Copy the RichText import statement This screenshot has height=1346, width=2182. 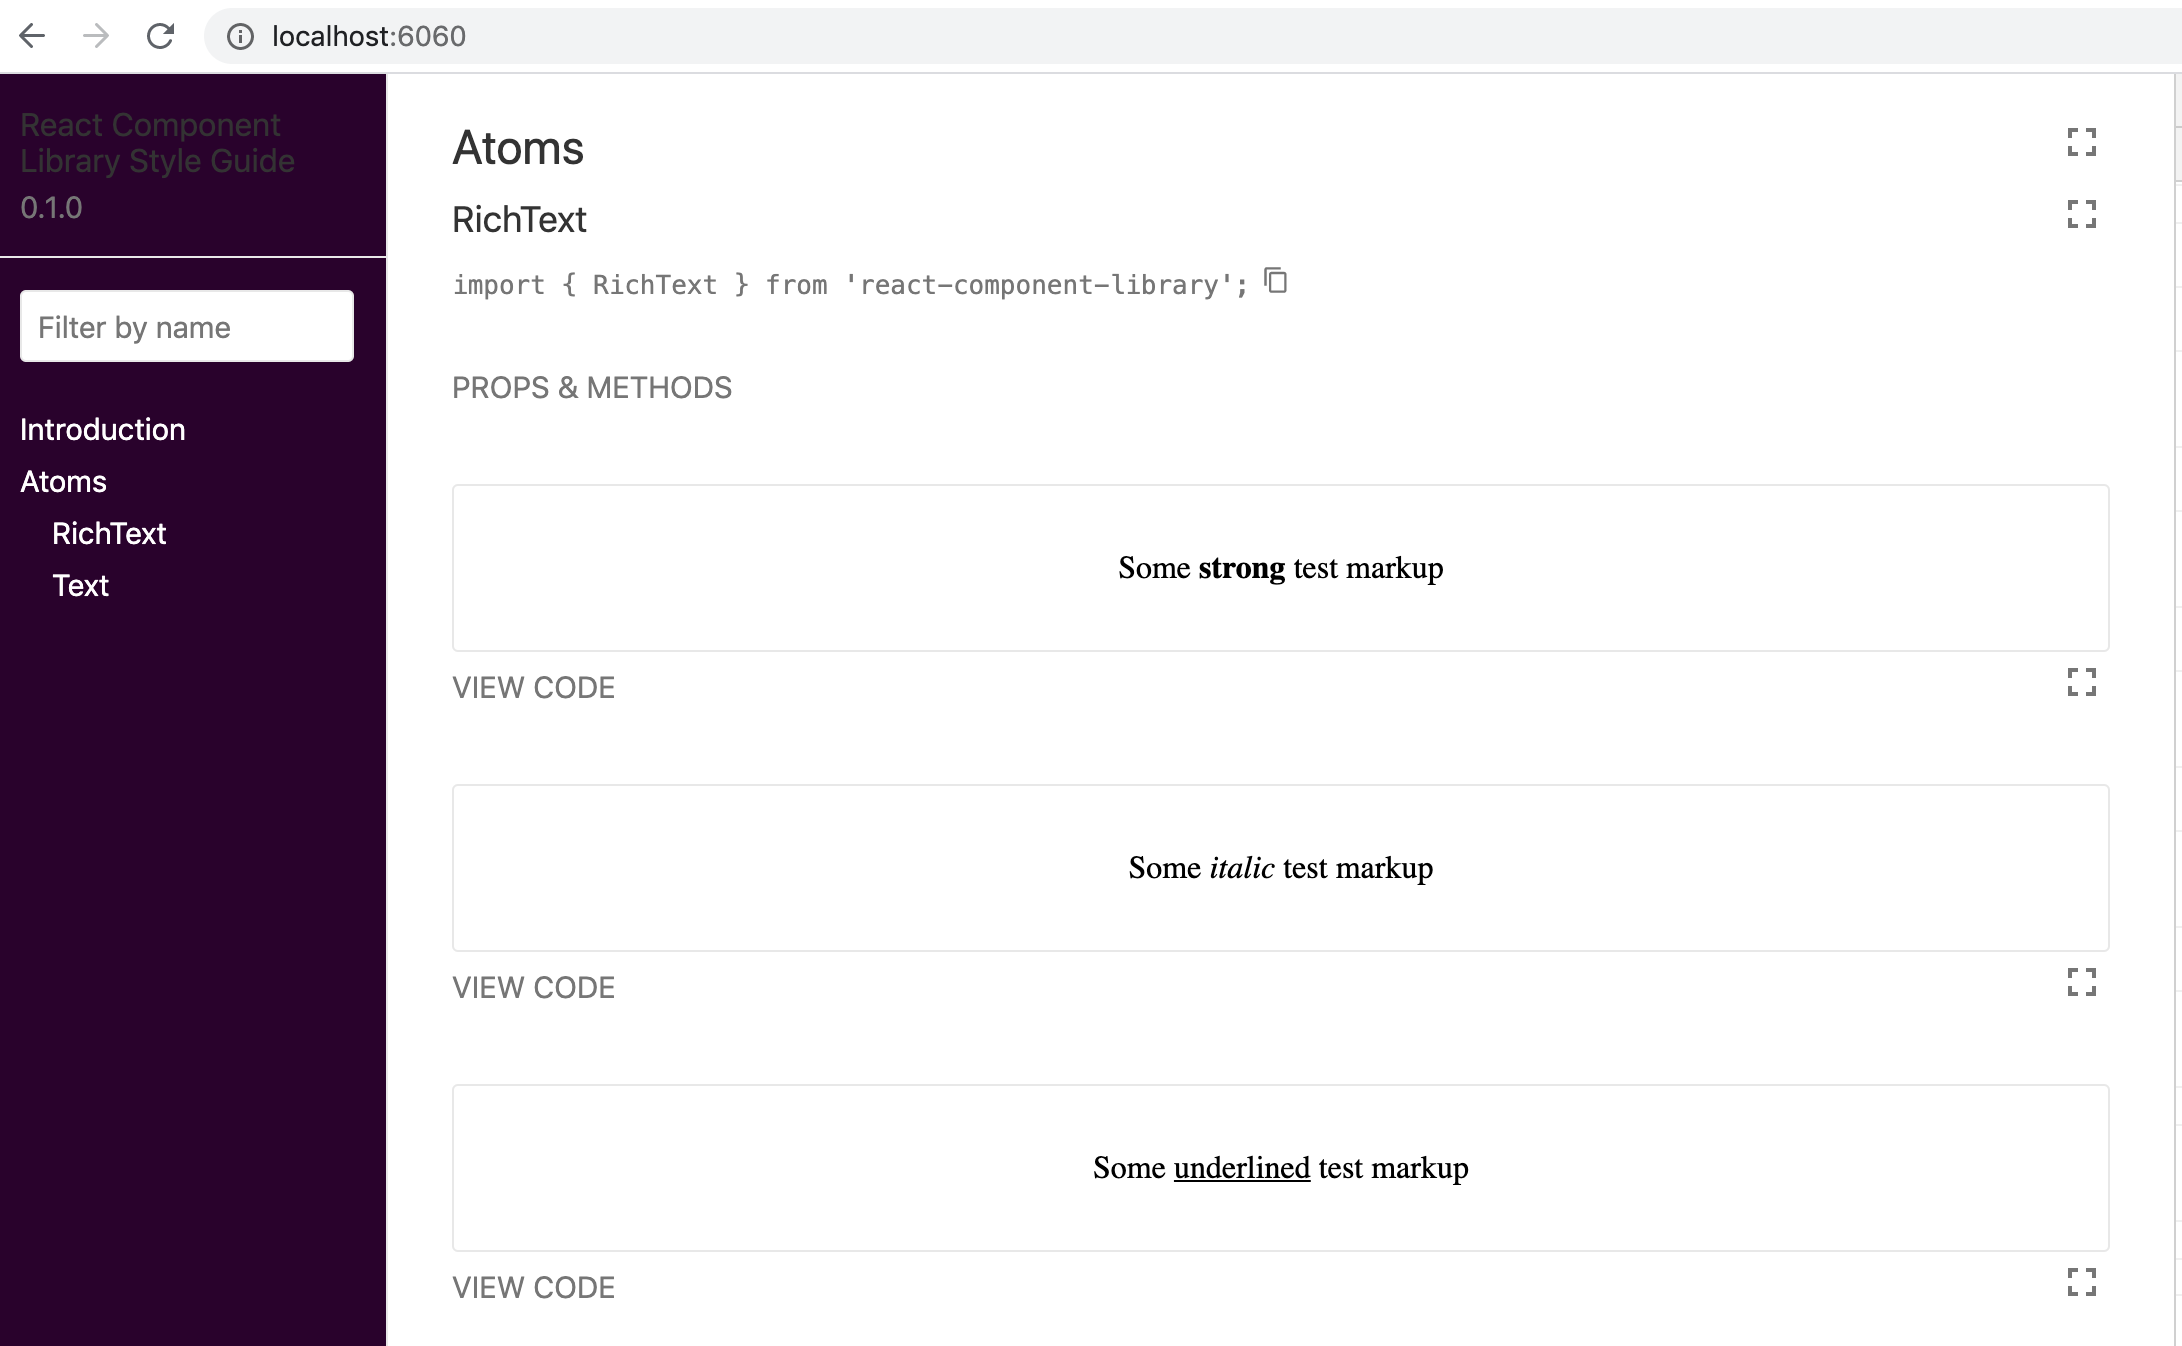point(1275,281)
